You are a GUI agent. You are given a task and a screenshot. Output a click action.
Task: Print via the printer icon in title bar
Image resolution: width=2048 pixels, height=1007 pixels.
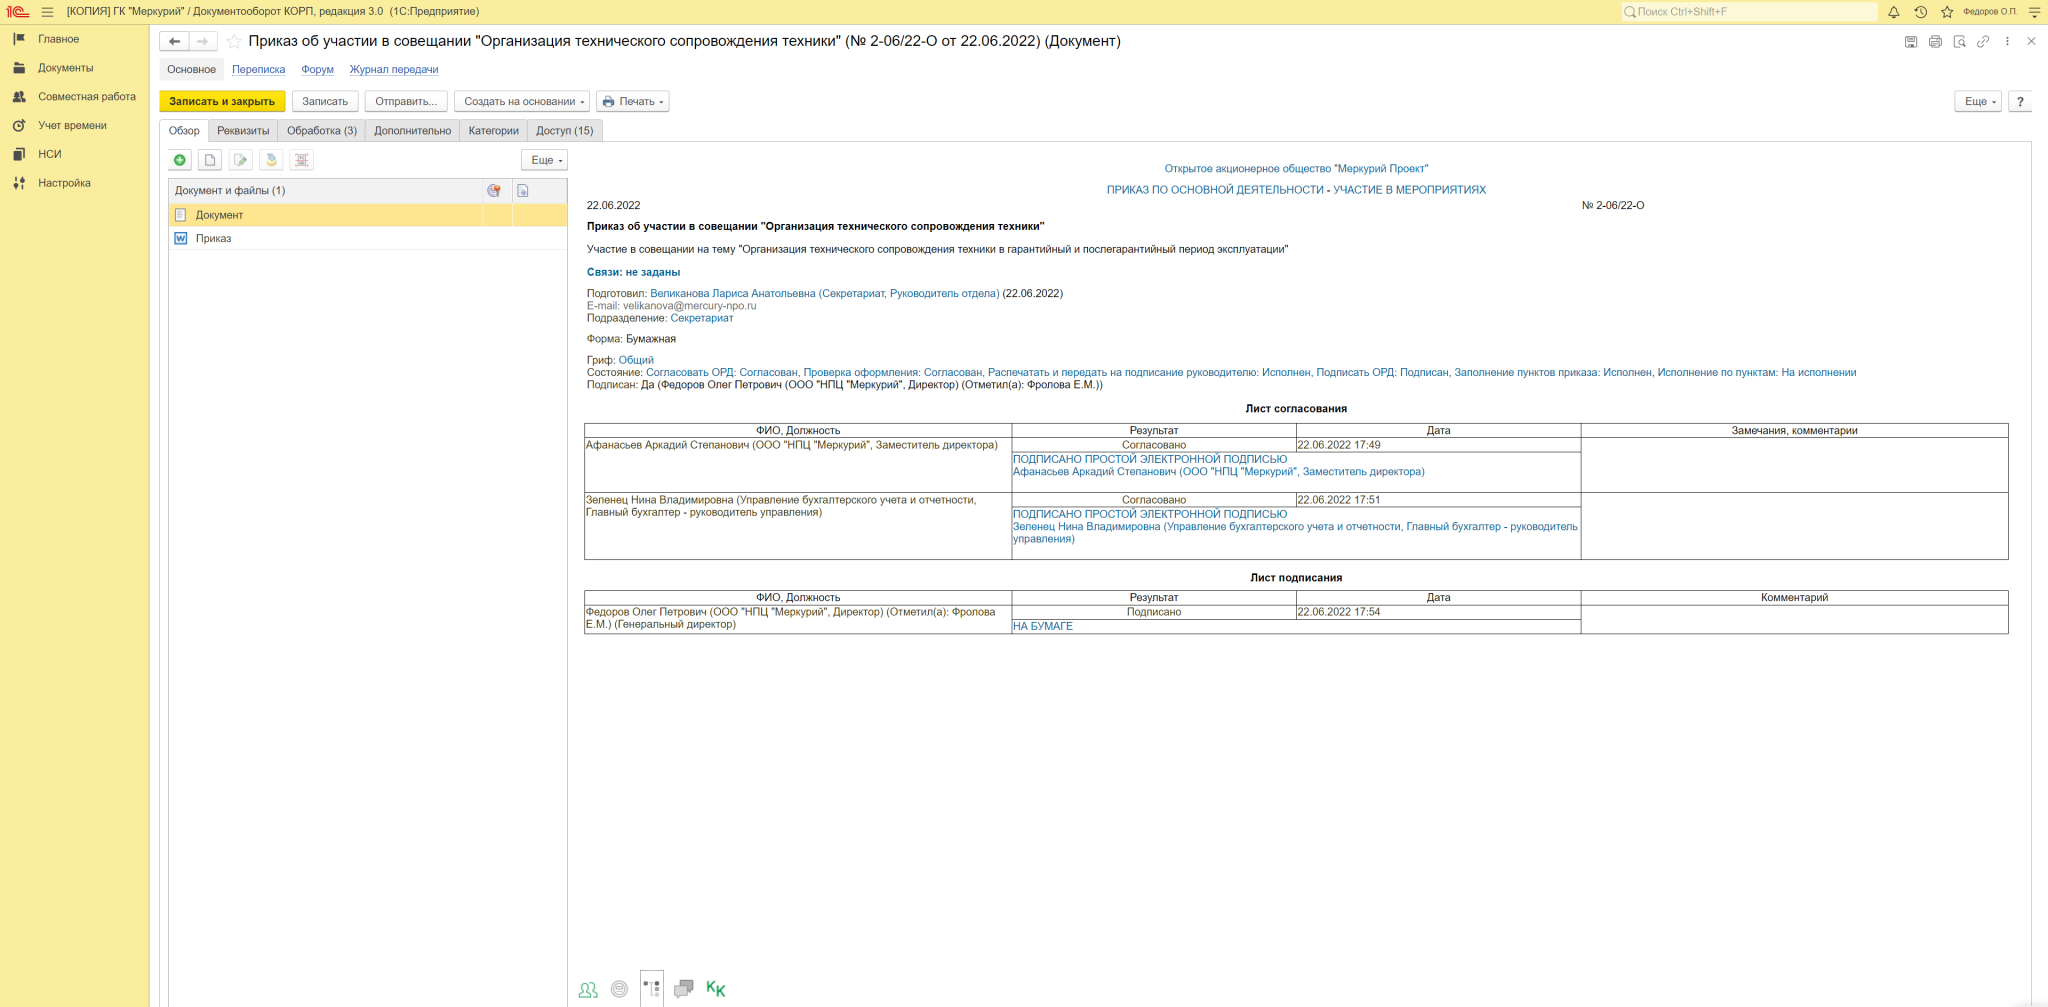(1935, 42)
